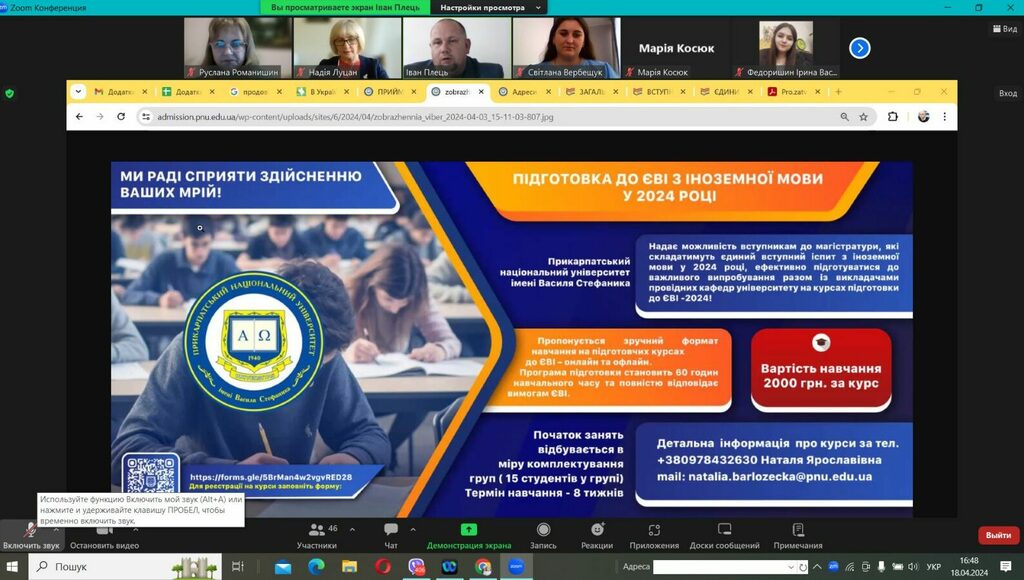Click the Запись record button
This screenshot has width=1024, height=580.
[x=543, y=535]
